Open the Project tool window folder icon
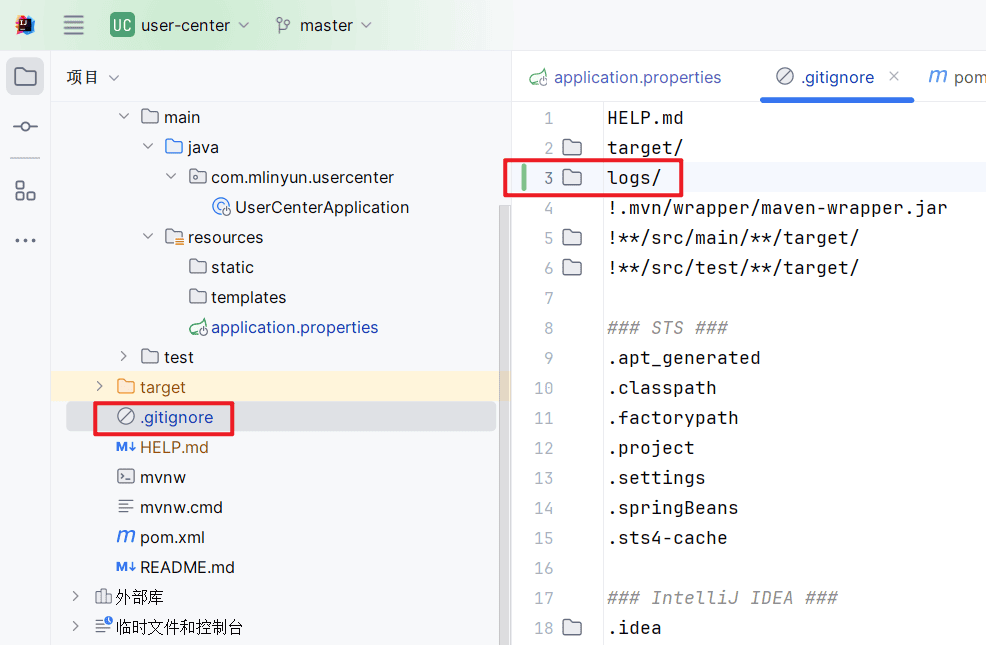The width and height of the screenshot is (986, 645). (x=25, y=77)
